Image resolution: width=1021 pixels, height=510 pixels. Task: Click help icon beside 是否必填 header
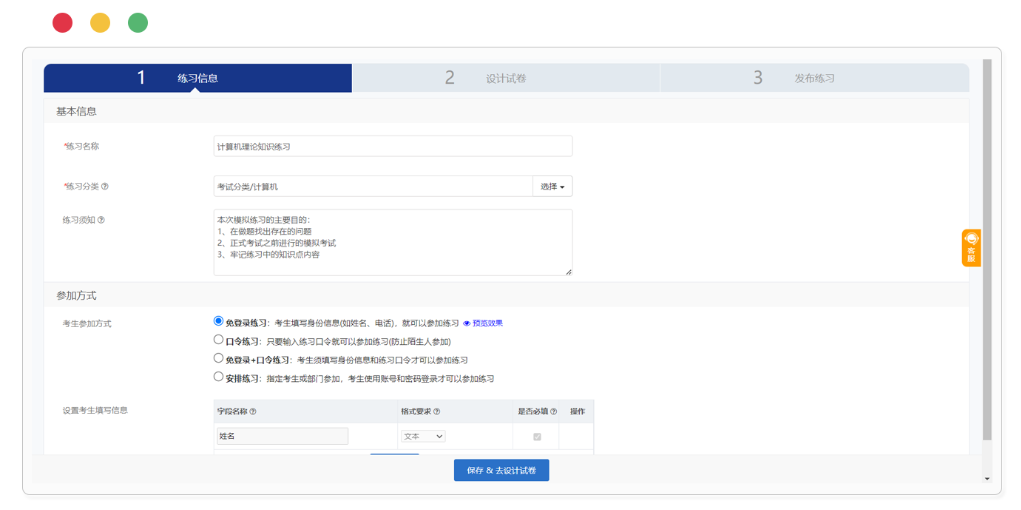tap(554, 411)
